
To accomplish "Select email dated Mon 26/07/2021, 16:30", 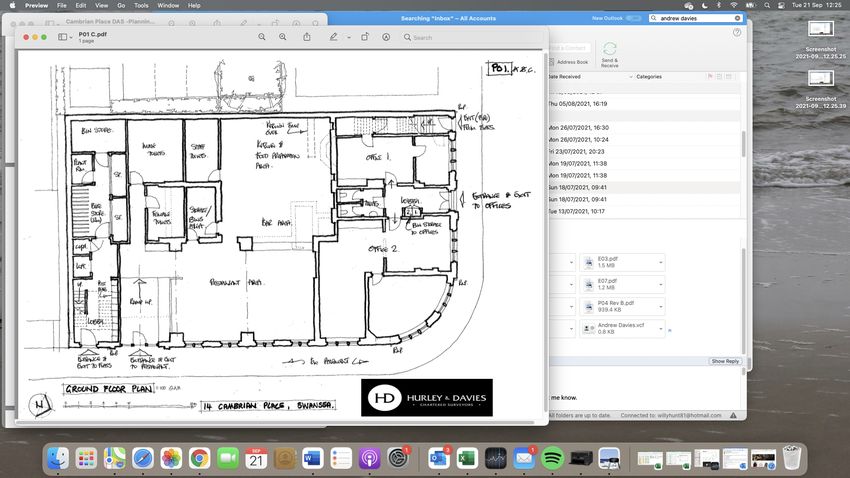I will 645,128.
